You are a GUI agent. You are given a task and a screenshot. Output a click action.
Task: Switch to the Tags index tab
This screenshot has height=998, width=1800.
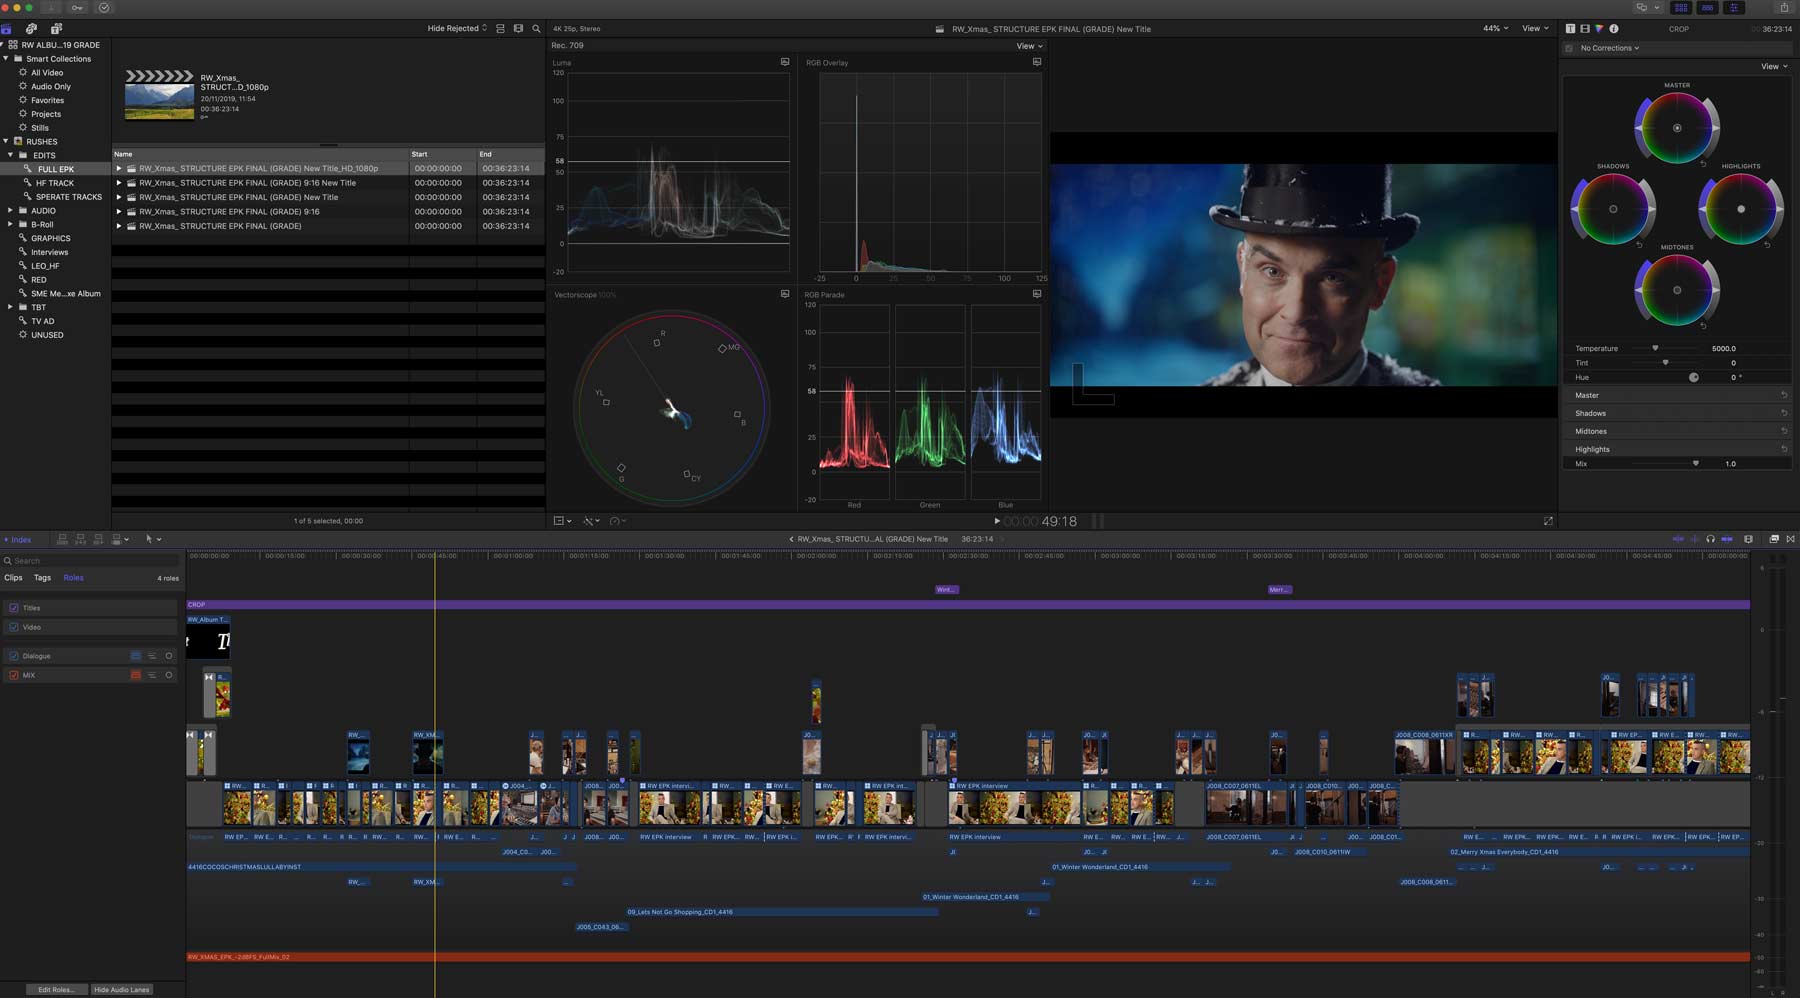42,578
